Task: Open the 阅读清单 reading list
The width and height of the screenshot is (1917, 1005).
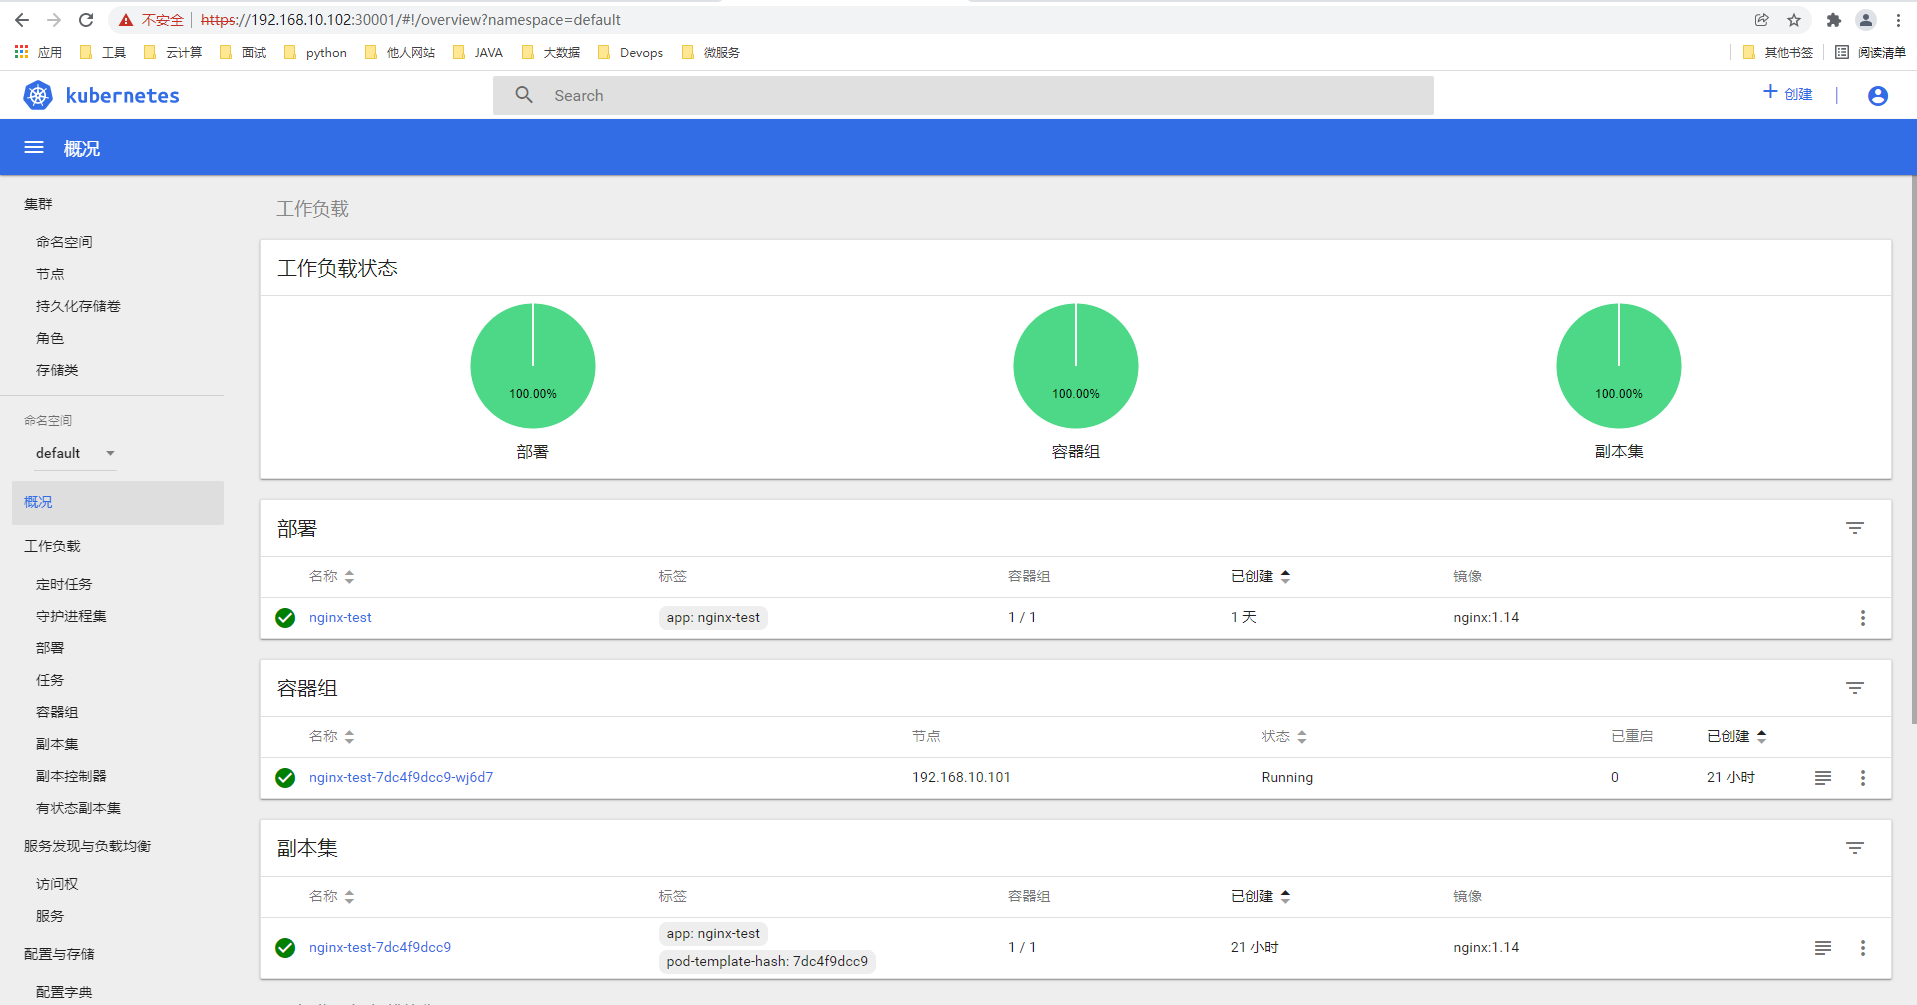Action: [x=1870, y=52]
